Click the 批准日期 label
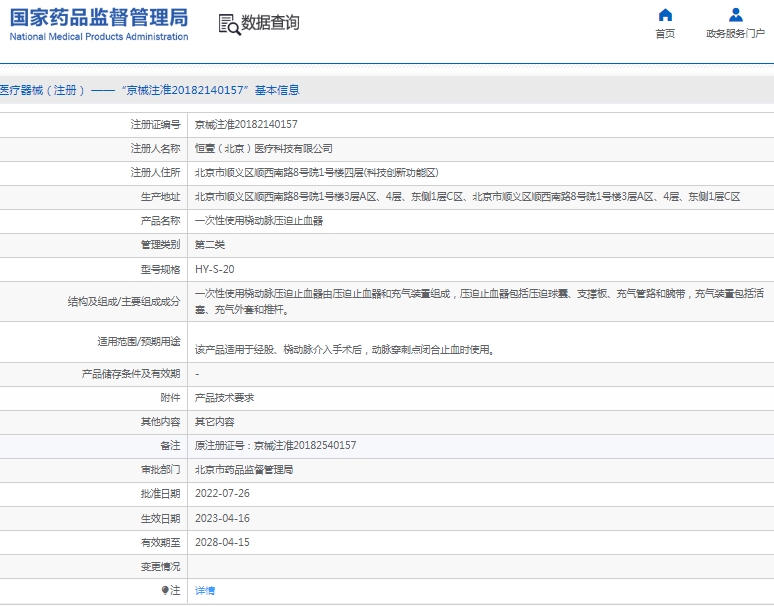Screen dimensions: 774x606 [x=160, y=494]
